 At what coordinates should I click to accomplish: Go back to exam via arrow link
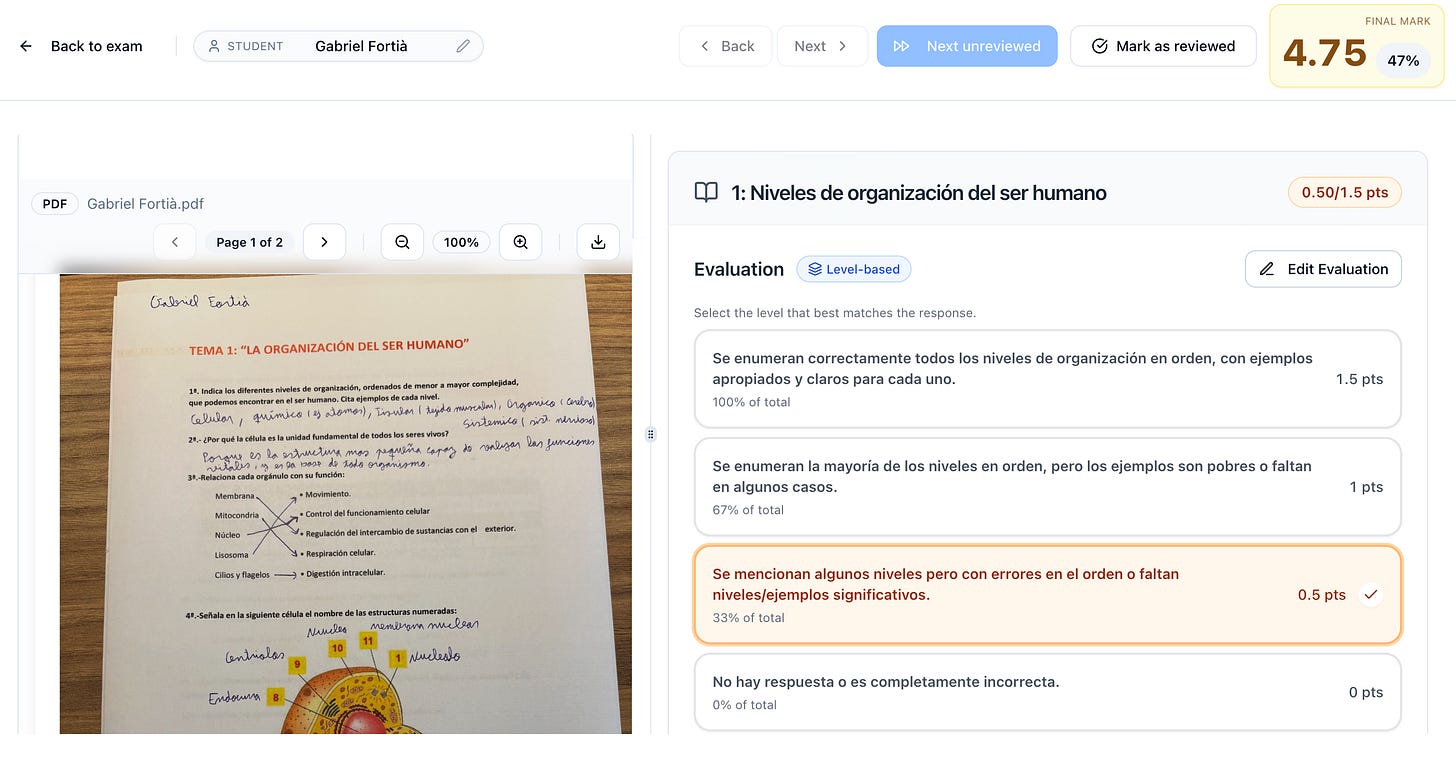pyautogui.click(x=82, y=46)
